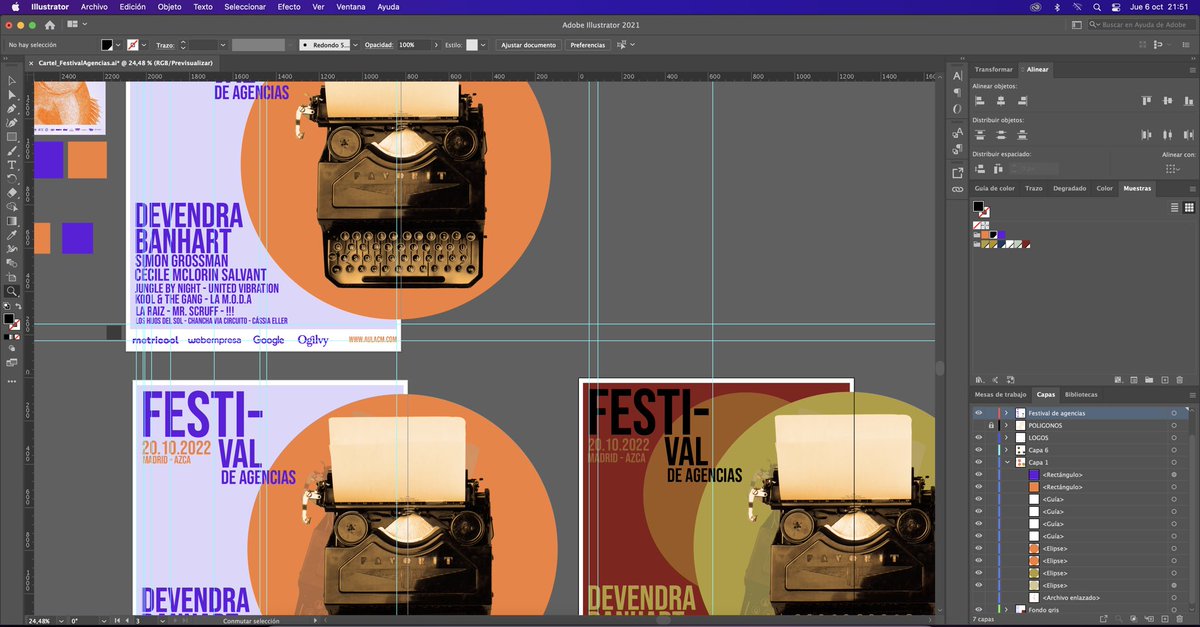Distribute objects by horizontal center

(1167, 134)
